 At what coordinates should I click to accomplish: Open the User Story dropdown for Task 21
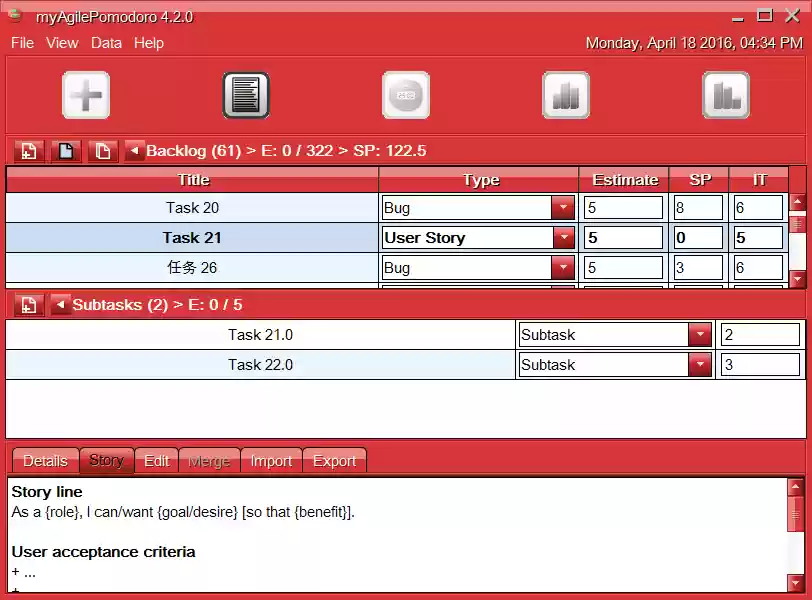coord(564,237)
